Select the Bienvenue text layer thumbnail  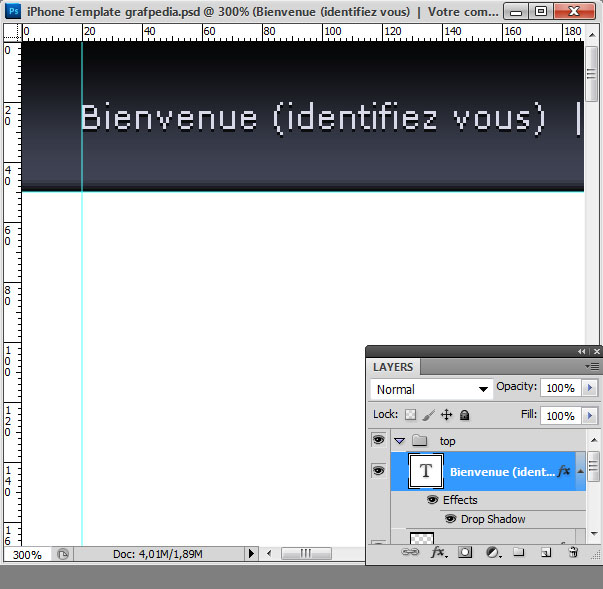(426, 471)
